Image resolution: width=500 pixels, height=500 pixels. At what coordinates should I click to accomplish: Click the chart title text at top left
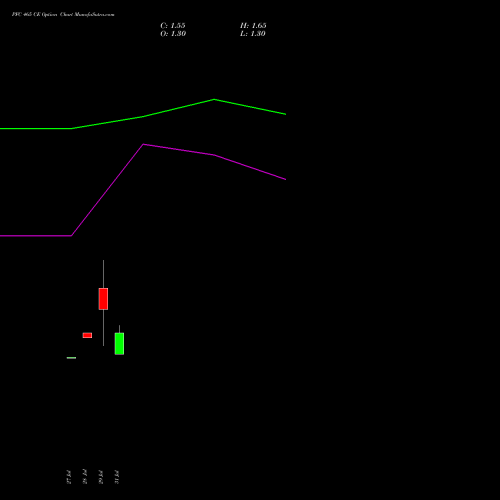(x=63, y=15)
